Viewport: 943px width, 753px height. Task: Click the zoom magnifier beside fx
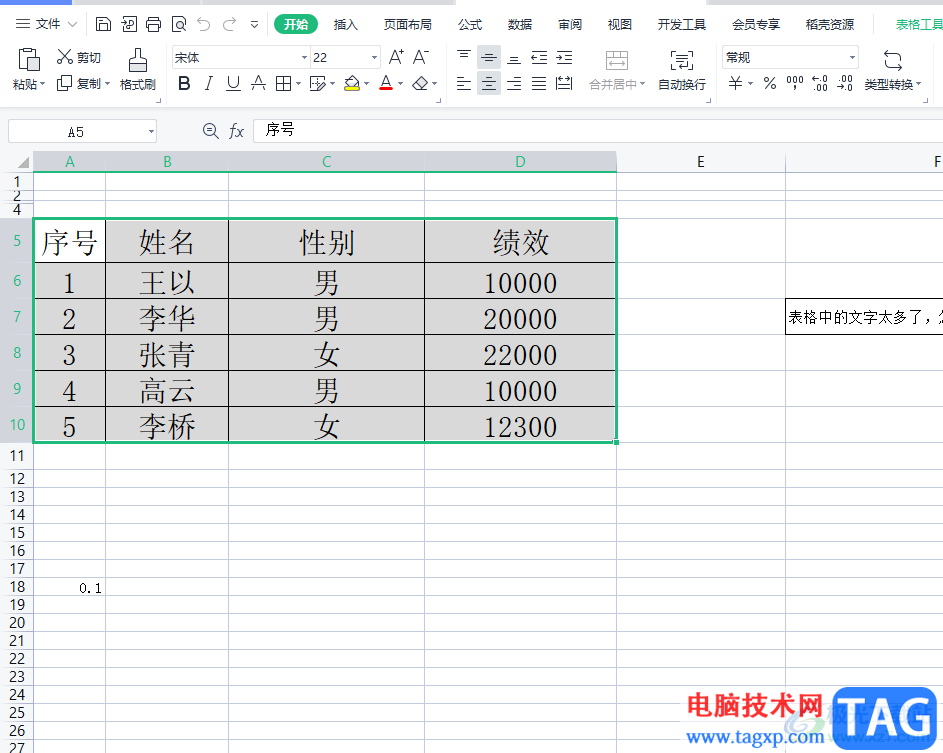pyautogui.click(x=210, y=131)
